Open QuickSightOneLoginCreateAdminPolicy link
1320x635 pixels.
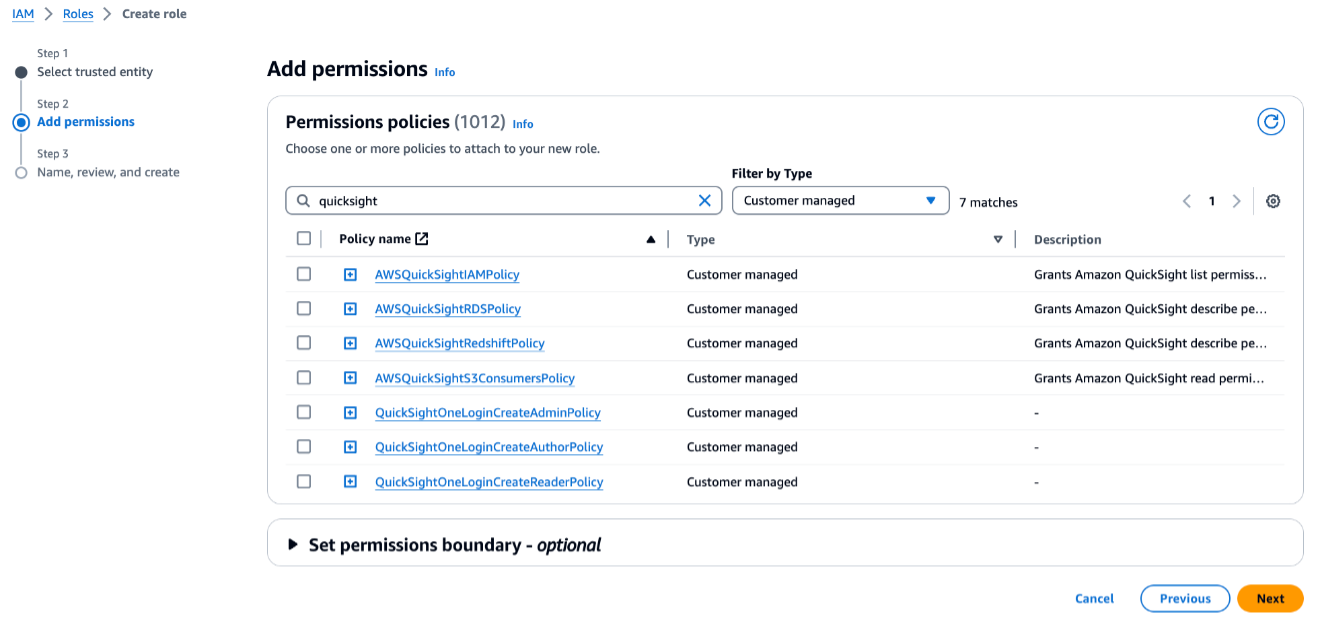click(x=488, y=413)
